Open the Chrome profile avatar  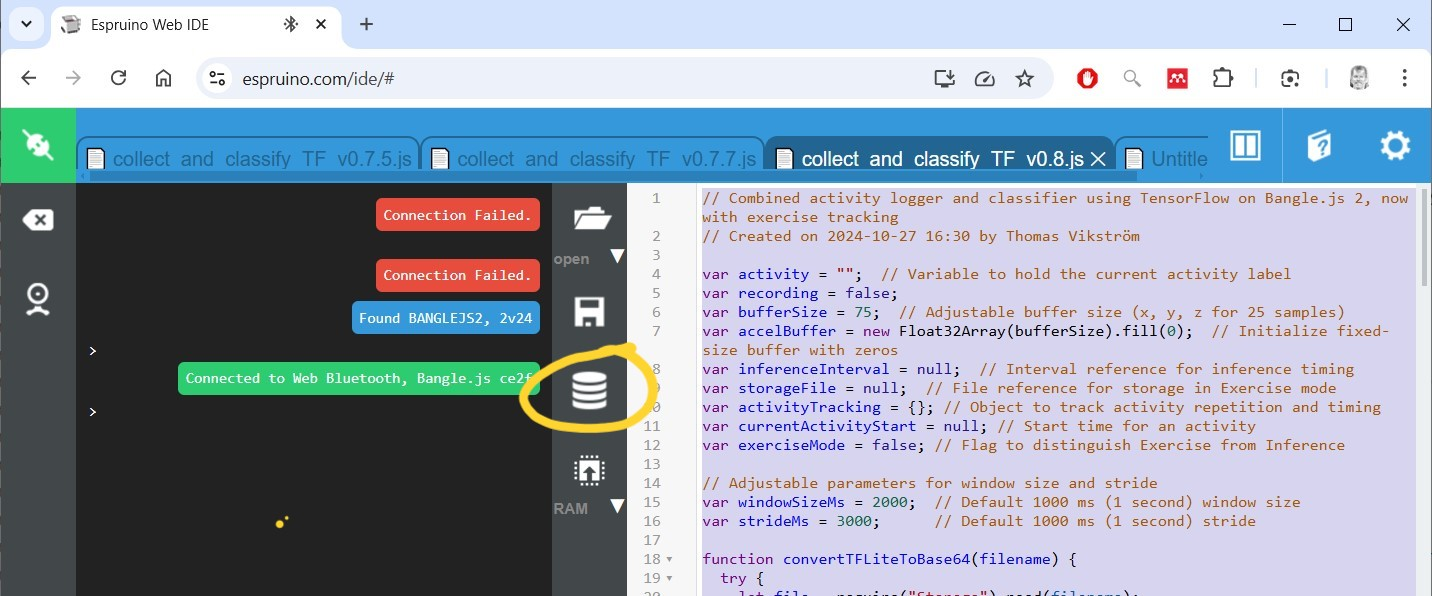(1359, 78)
